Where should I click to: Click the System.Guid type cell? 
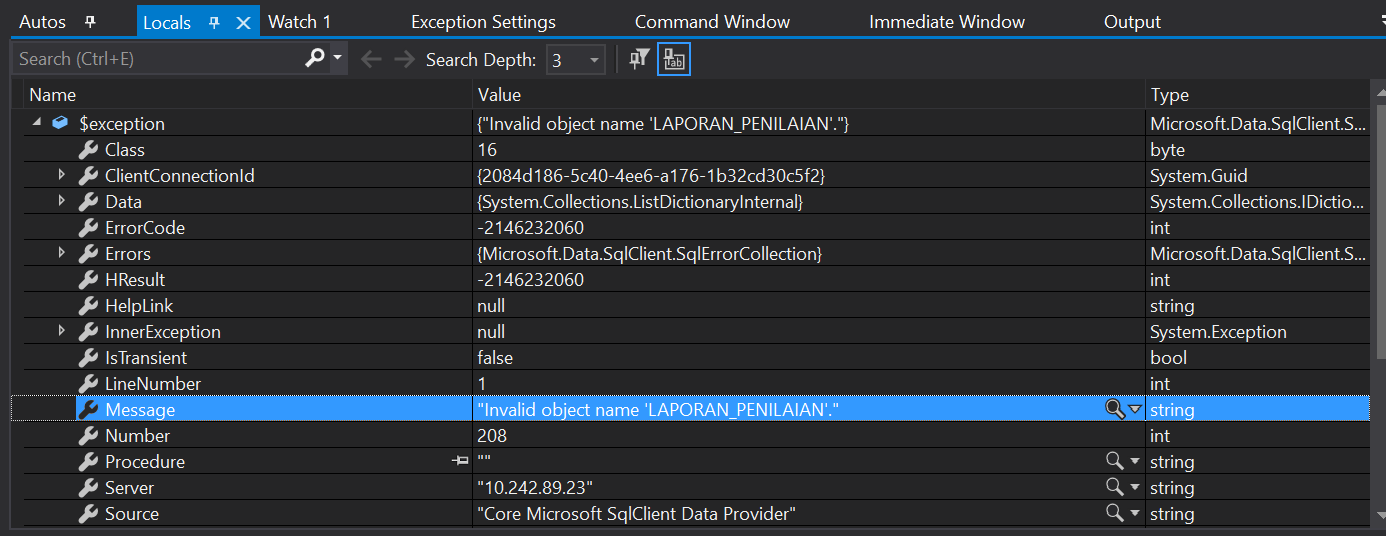point(1199,176)
